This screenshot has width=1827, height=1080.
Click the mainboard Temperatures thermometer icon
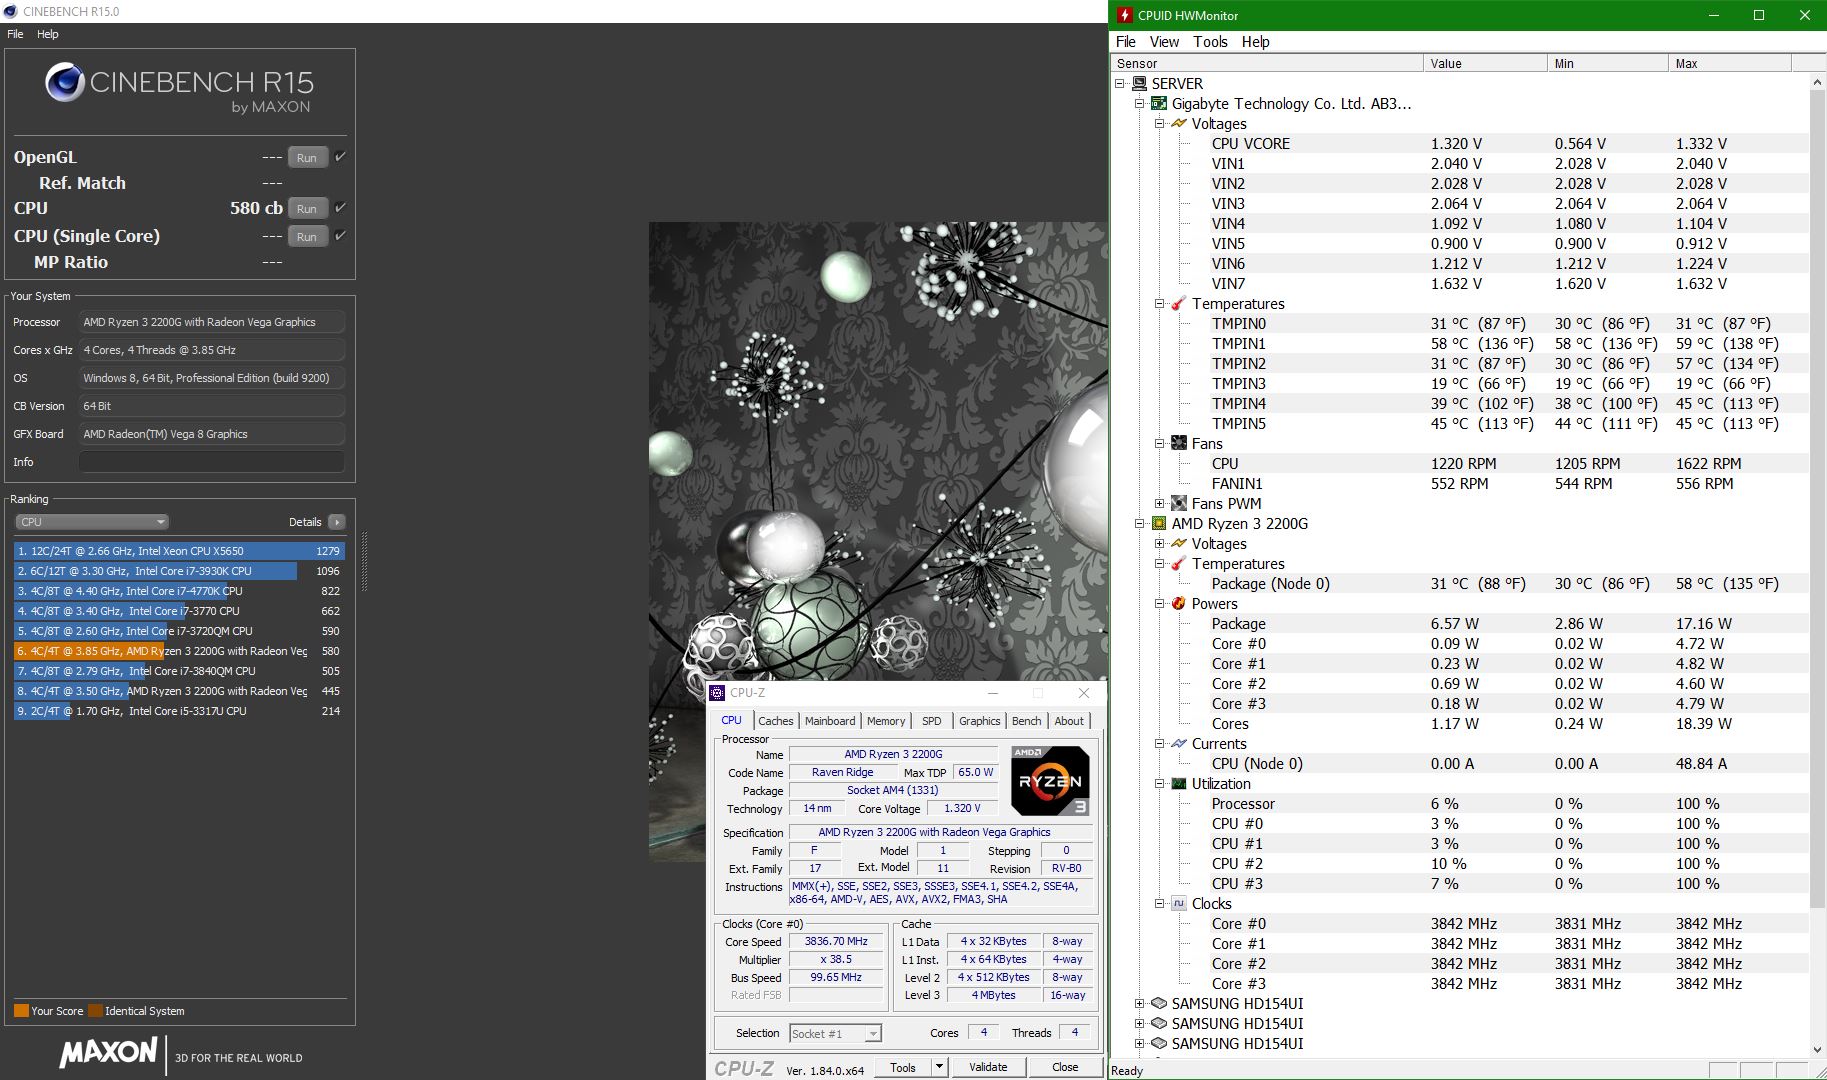[1179, 304]
